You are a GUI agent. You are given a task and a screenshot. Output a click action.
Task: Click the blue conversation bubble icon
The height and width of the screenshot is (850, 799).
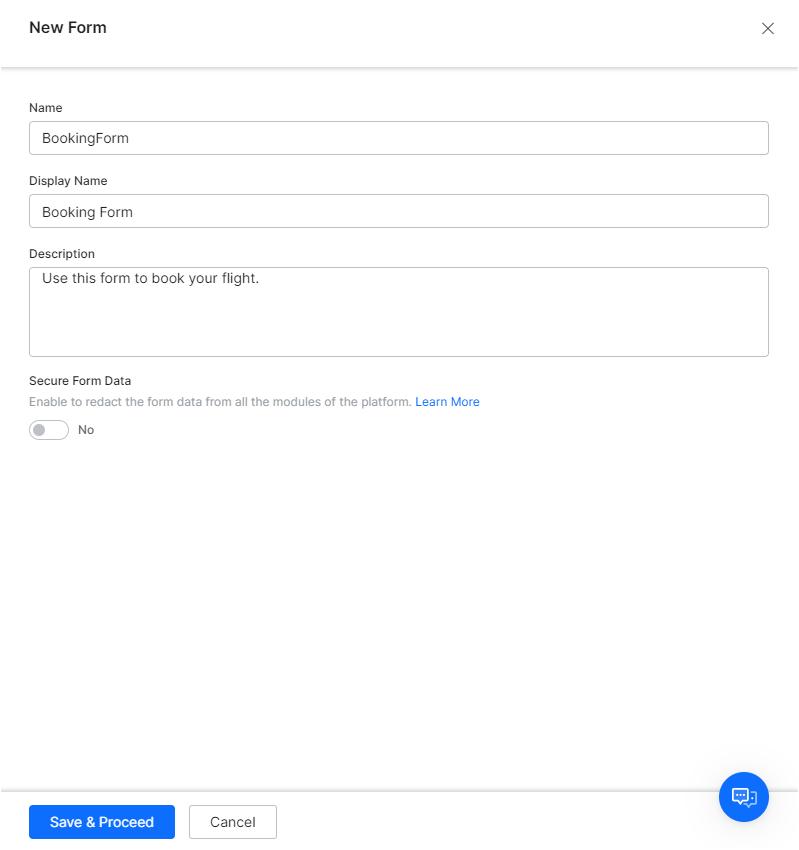tap(743, 797)
